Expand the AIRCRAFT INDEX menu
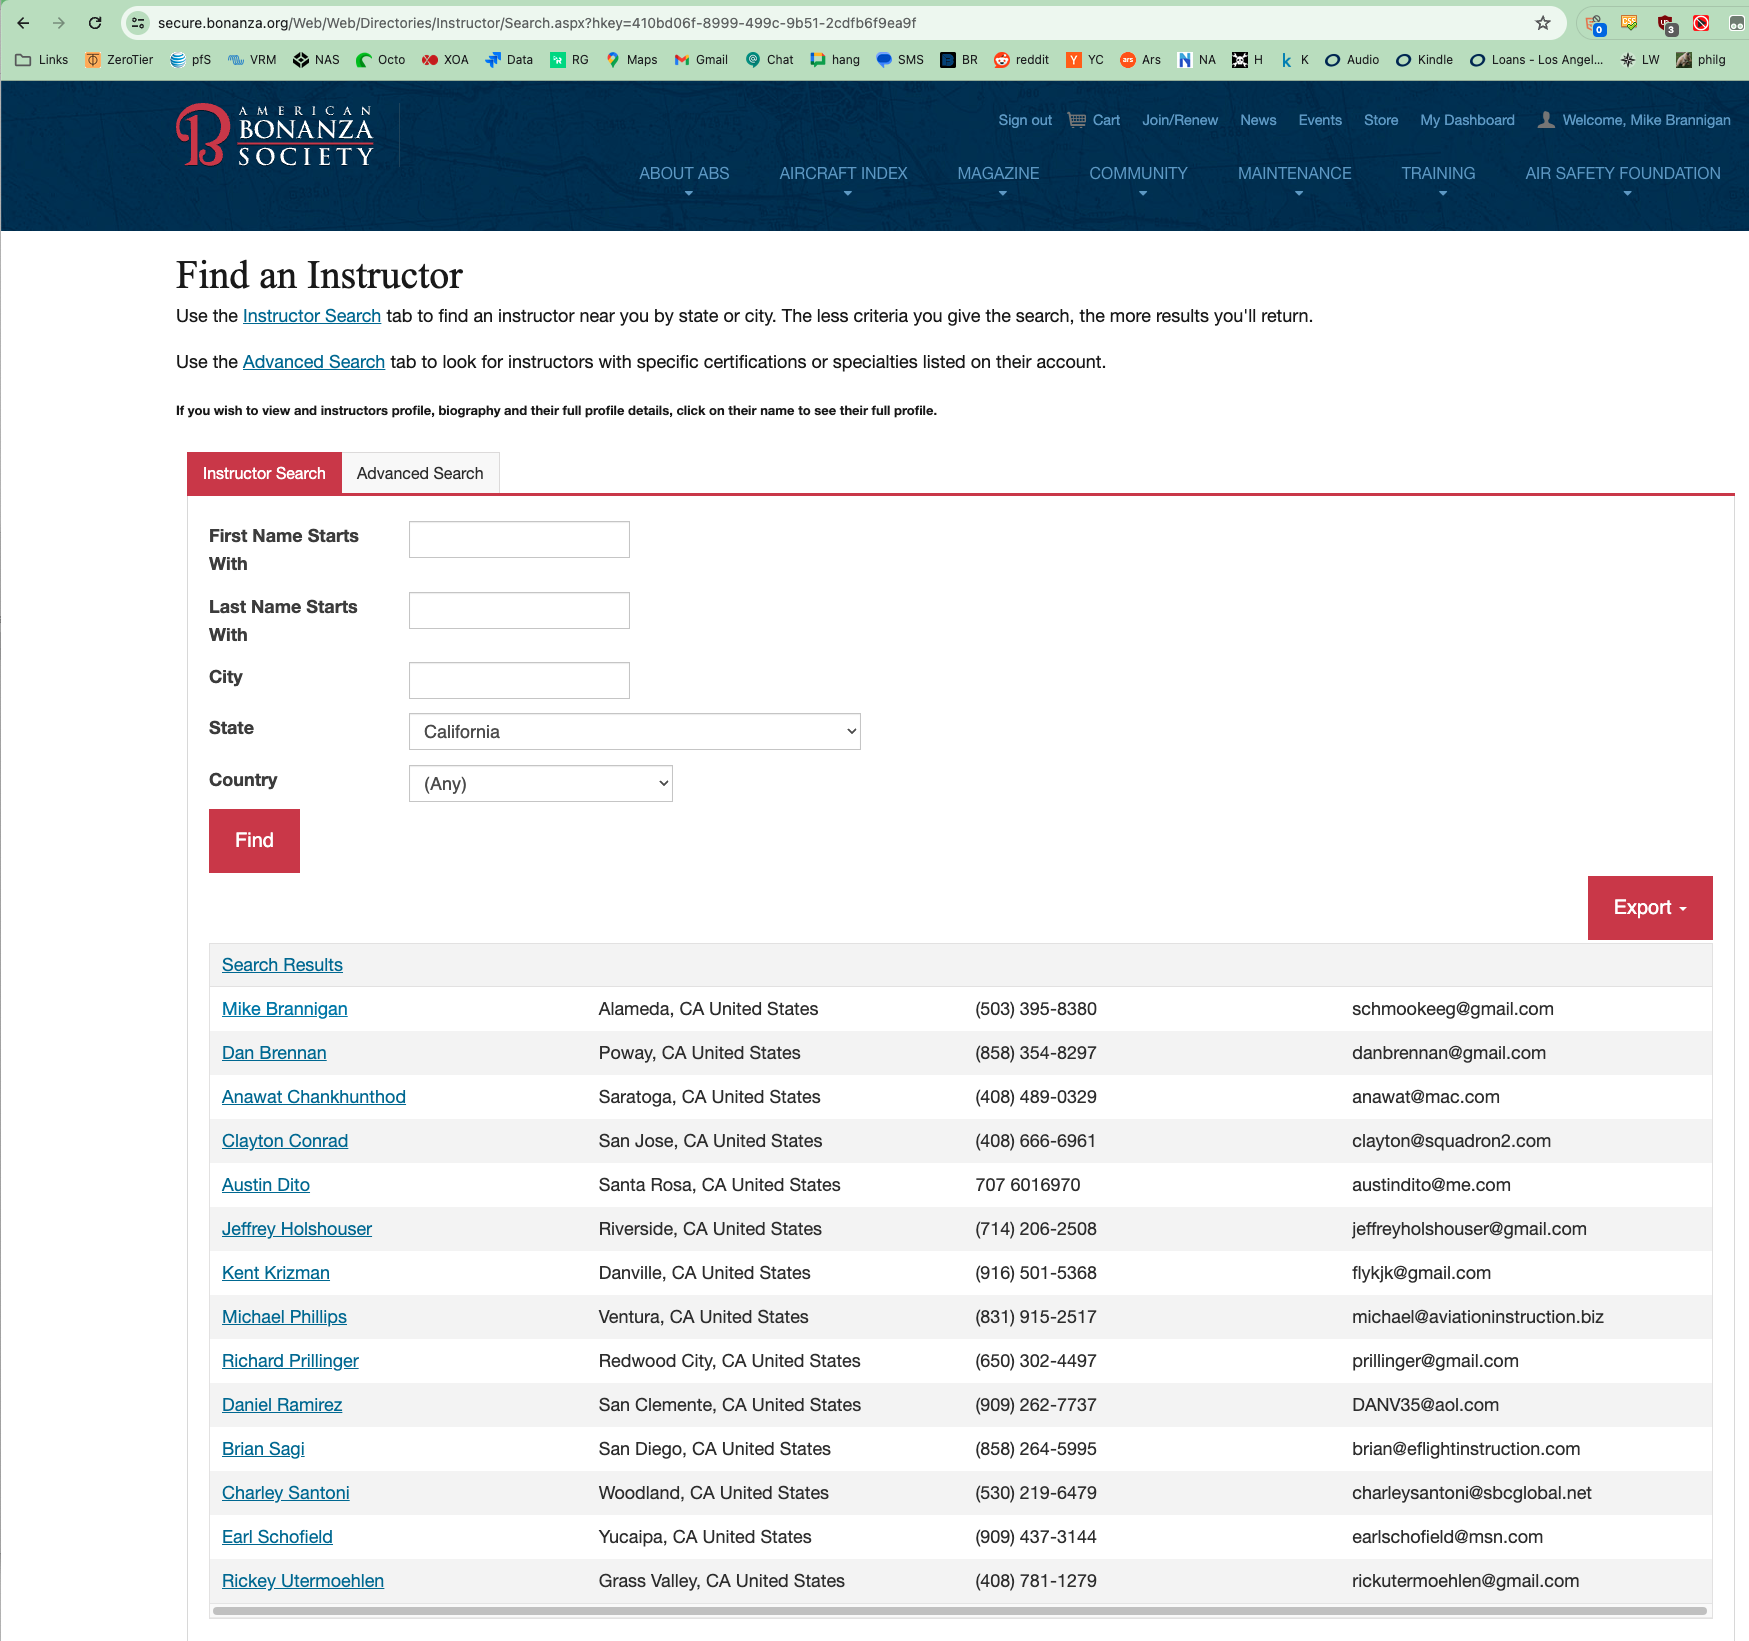 click(843, 174)
